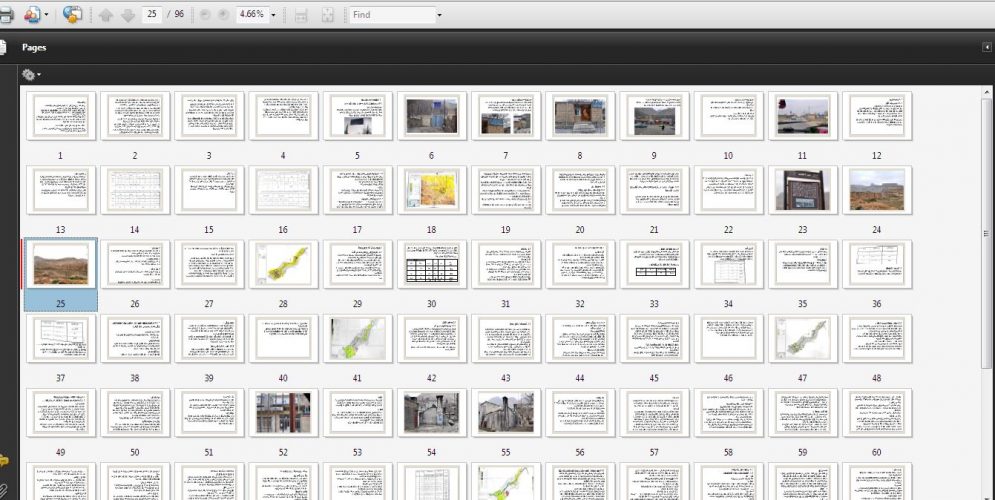Open the page 52 building photo thumbnail
This screenshot has width=995, height=500.
283,412
